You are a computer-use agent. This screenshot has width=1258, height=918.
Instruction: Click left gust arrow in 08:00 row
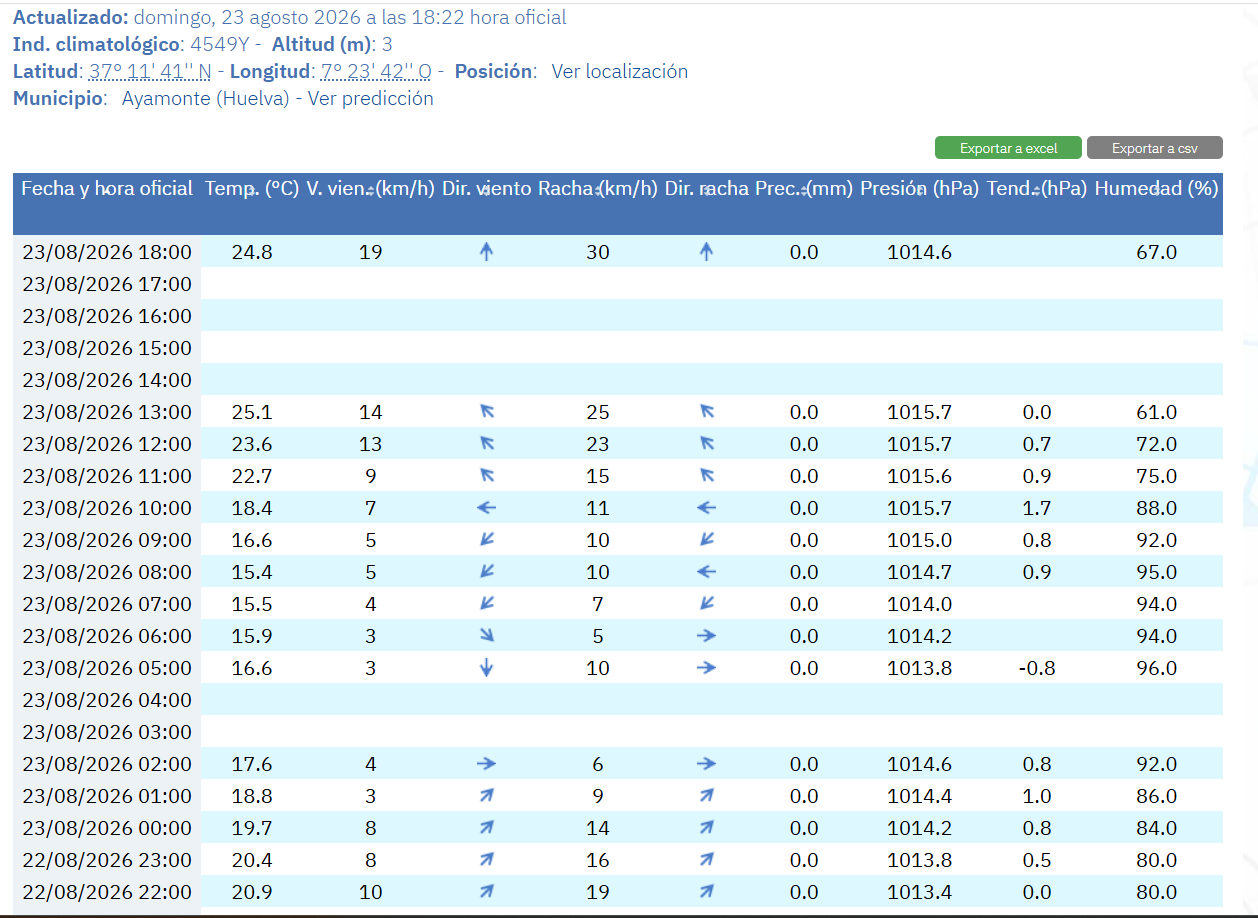706,572
